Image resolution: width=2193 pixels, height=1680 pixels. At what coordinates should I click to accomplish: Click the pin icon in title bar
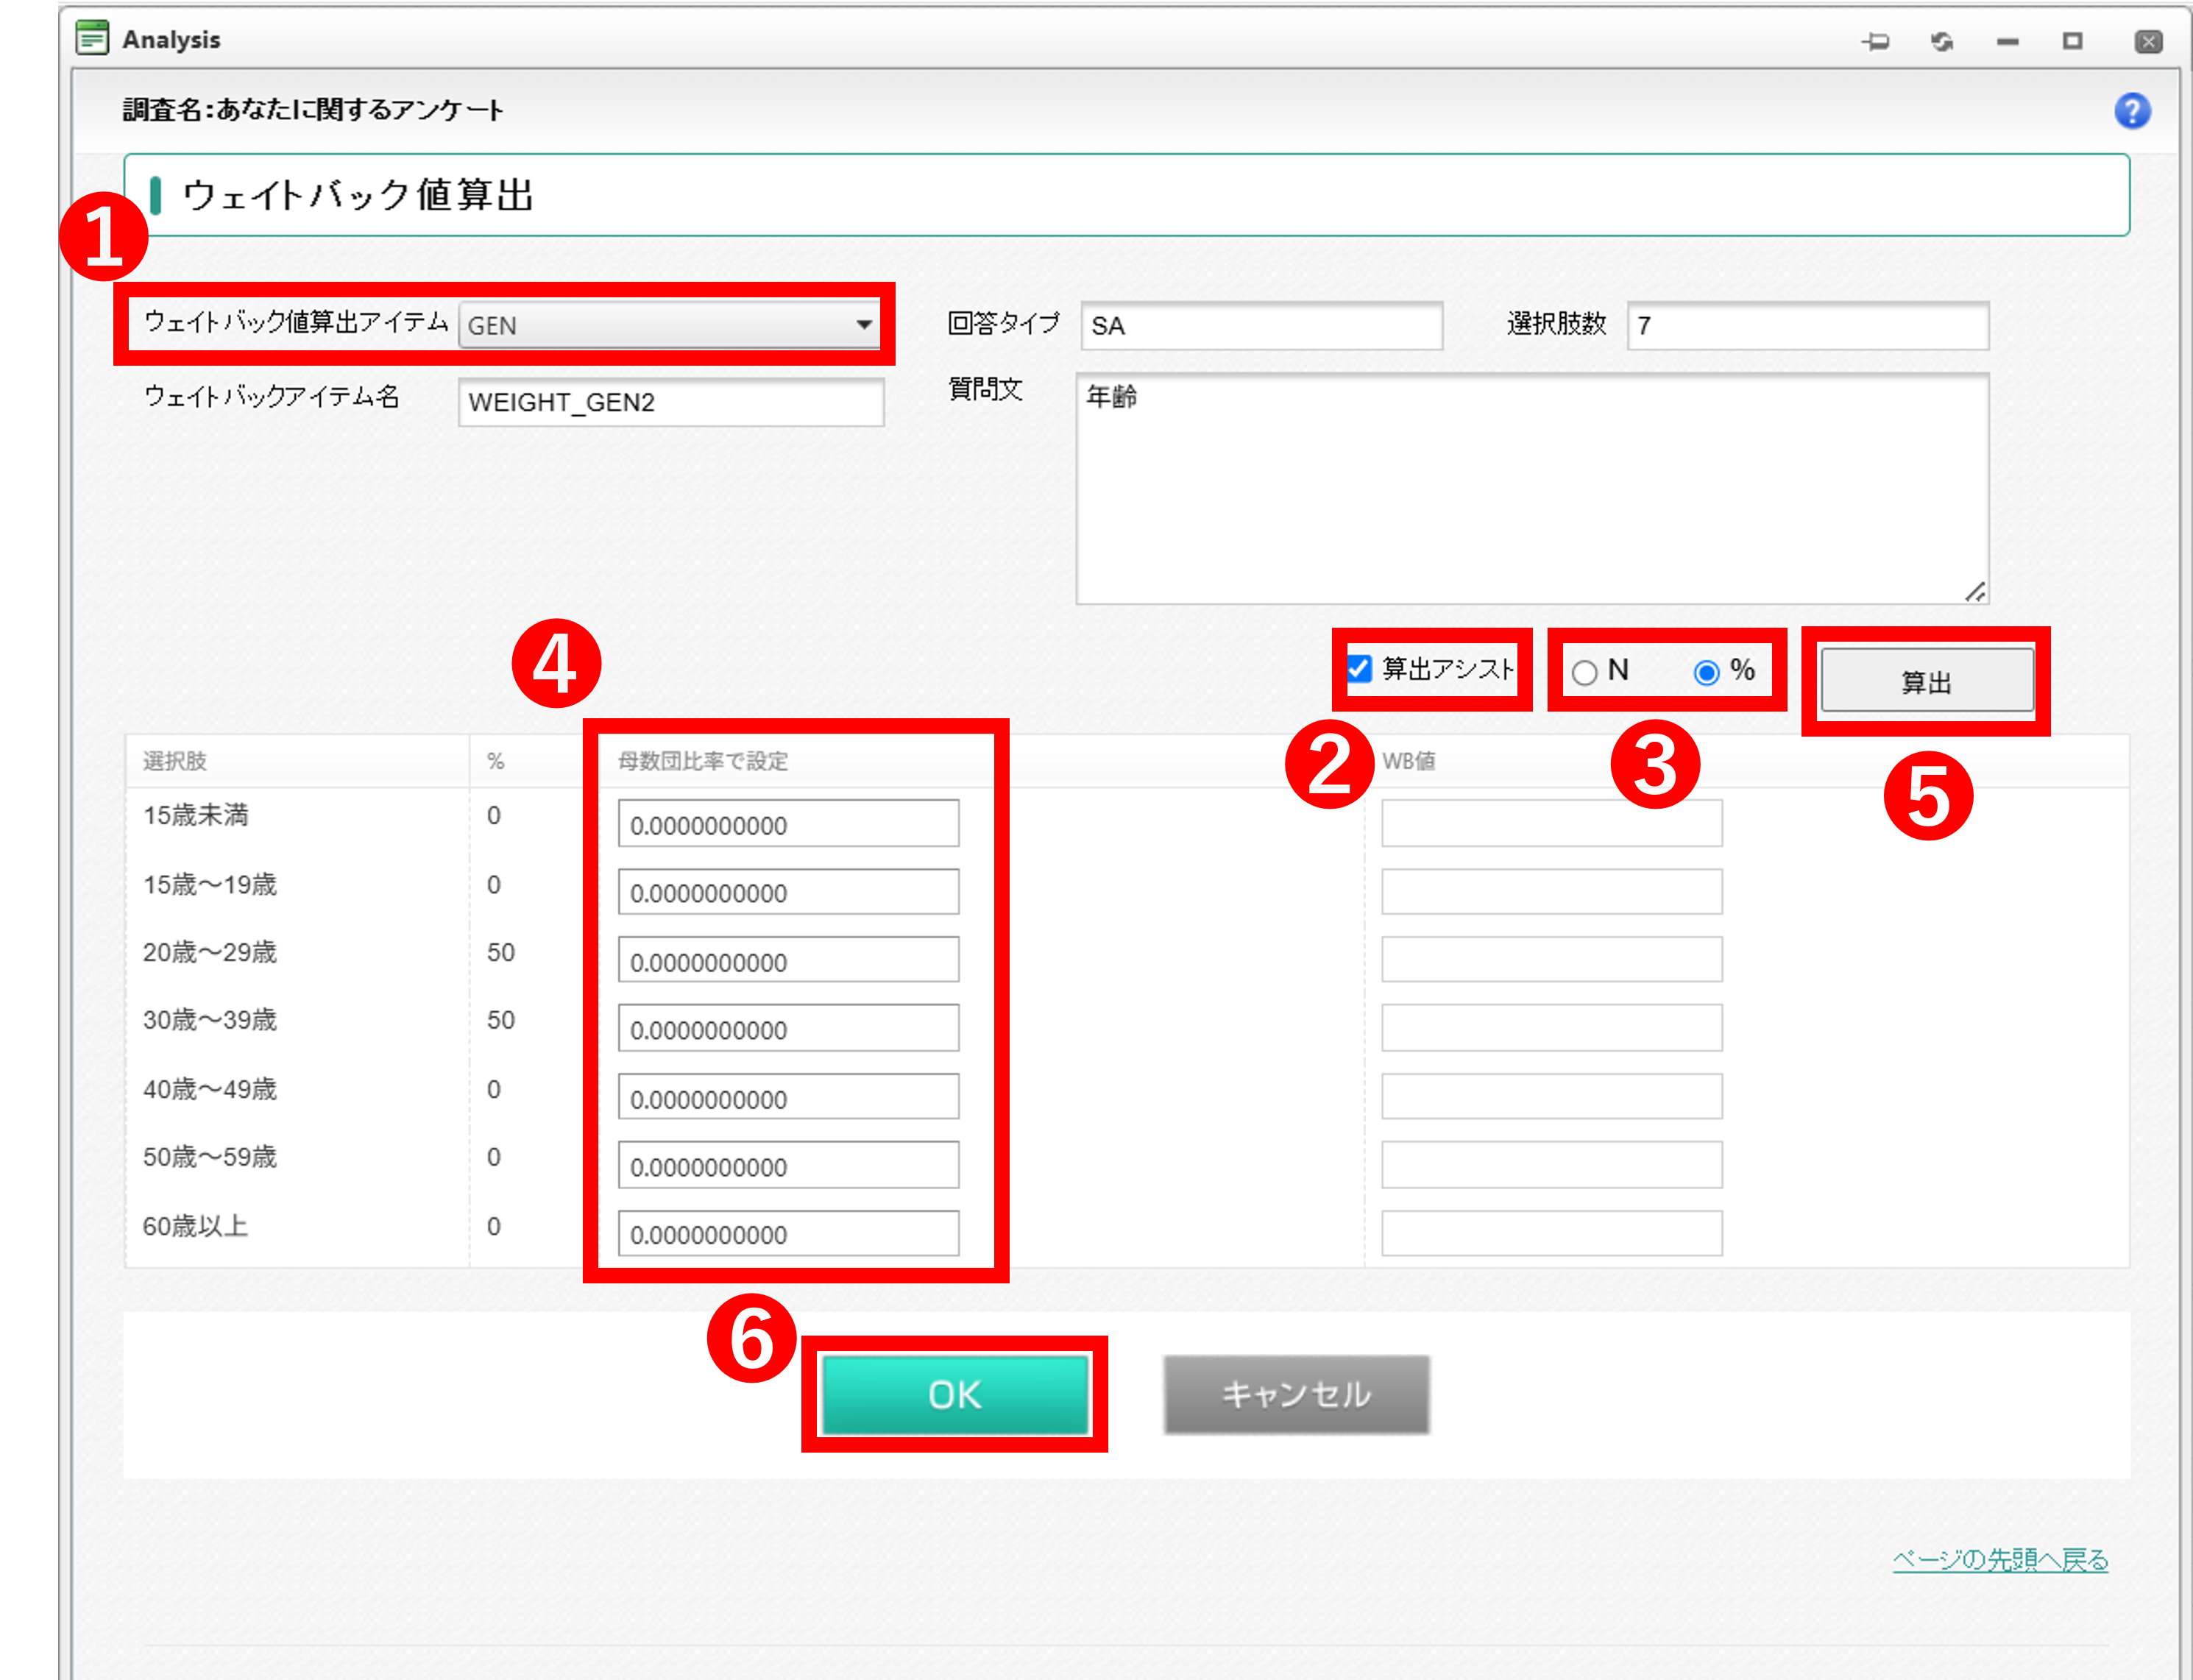coord(1876,41)
